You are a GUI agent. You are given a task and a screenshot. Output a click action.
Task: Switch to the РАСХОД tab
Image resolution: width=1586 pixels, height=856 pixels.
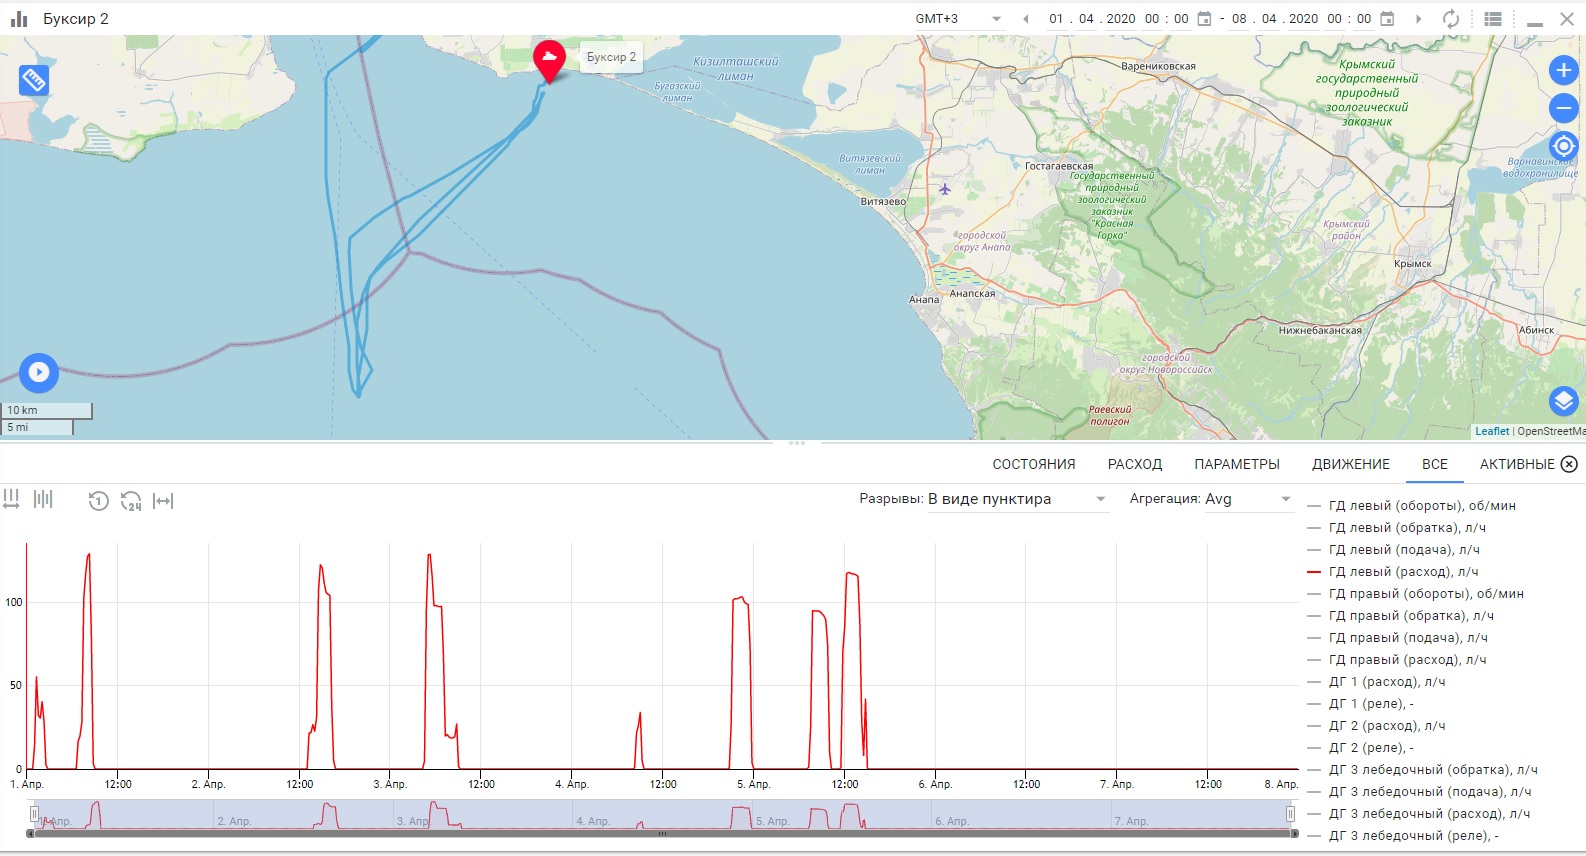[x=1134, y=464]
